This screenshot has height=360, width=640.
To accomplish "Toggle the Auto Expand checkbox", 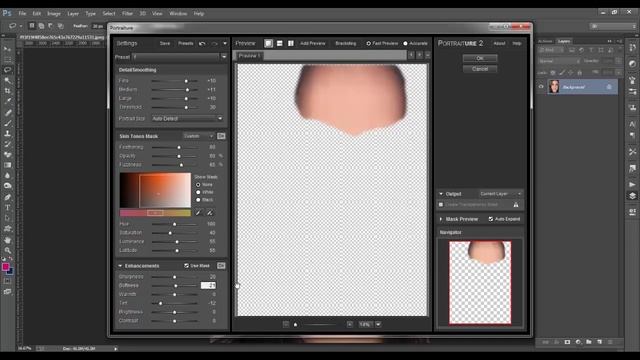I will (x=491, y=219).
